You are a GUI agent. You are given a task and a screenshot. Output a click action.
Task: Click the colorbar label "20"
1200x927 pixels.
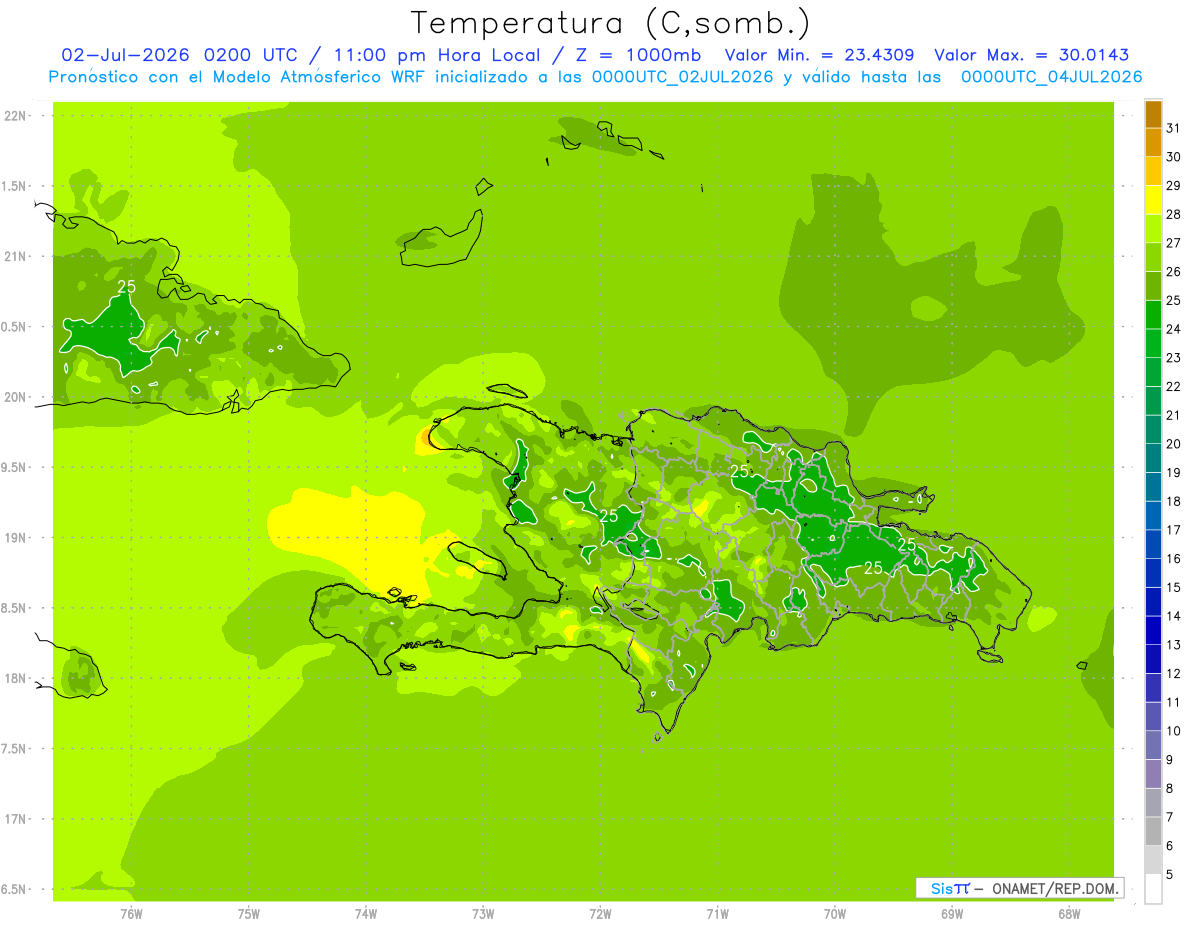pos(1174,444)
